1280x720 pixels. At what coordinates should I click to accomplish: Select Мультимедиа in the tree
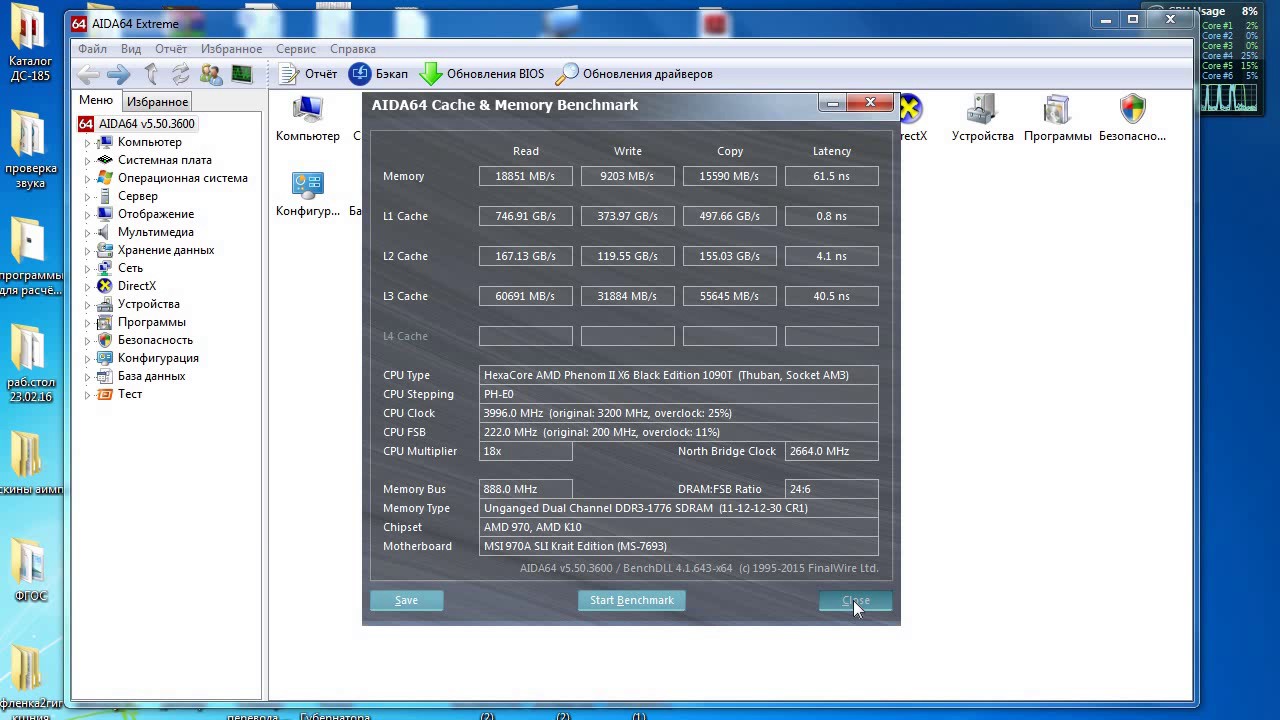(155, 232)
